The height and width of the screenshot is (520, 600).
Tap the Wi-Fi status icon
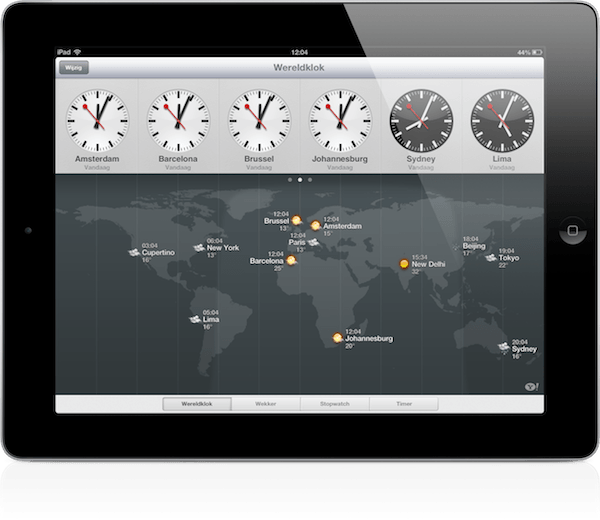77,52
